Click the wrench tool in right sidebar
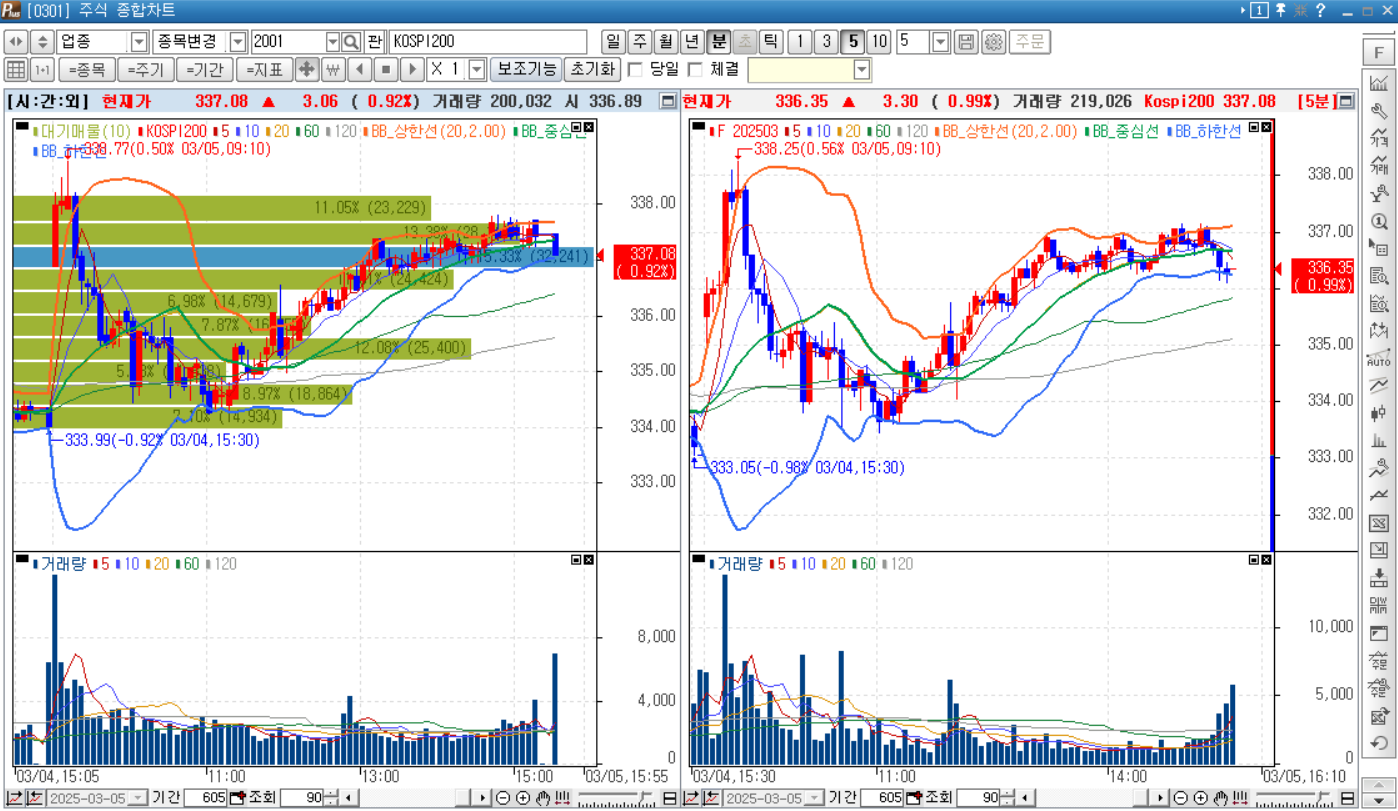 (1379, 111)
